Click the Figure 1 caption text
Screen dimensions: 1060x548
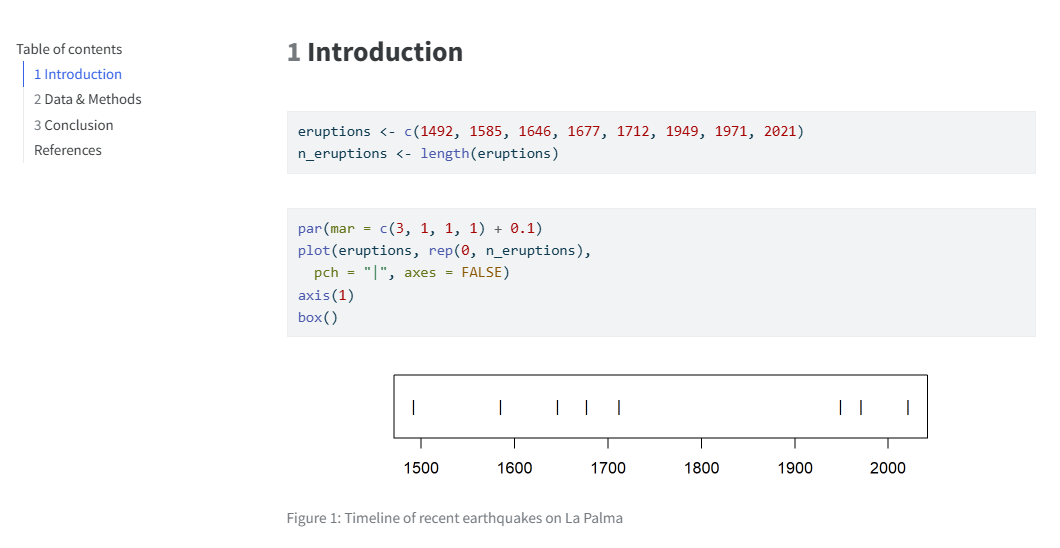pos(454,518)
